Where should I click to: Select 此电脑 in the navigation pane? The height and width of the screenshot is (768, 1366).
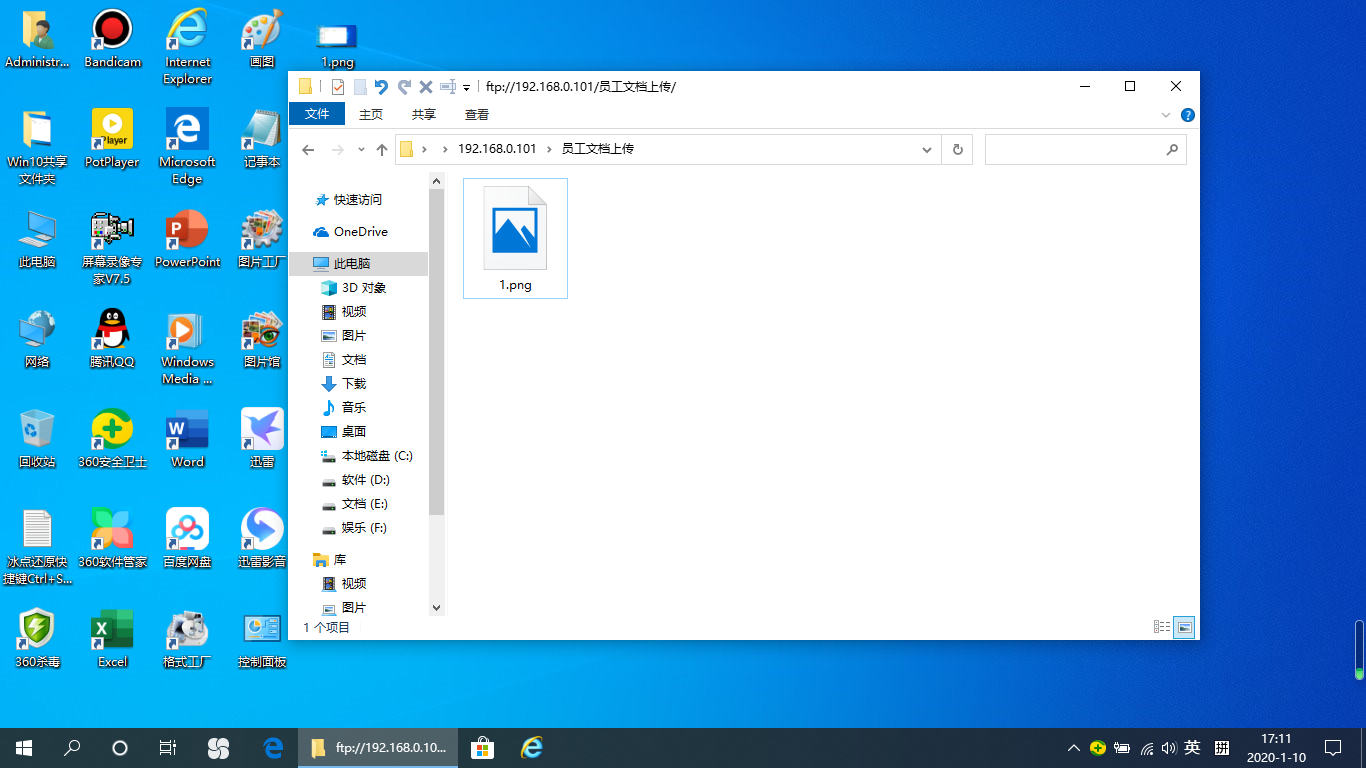coord(359,264)
